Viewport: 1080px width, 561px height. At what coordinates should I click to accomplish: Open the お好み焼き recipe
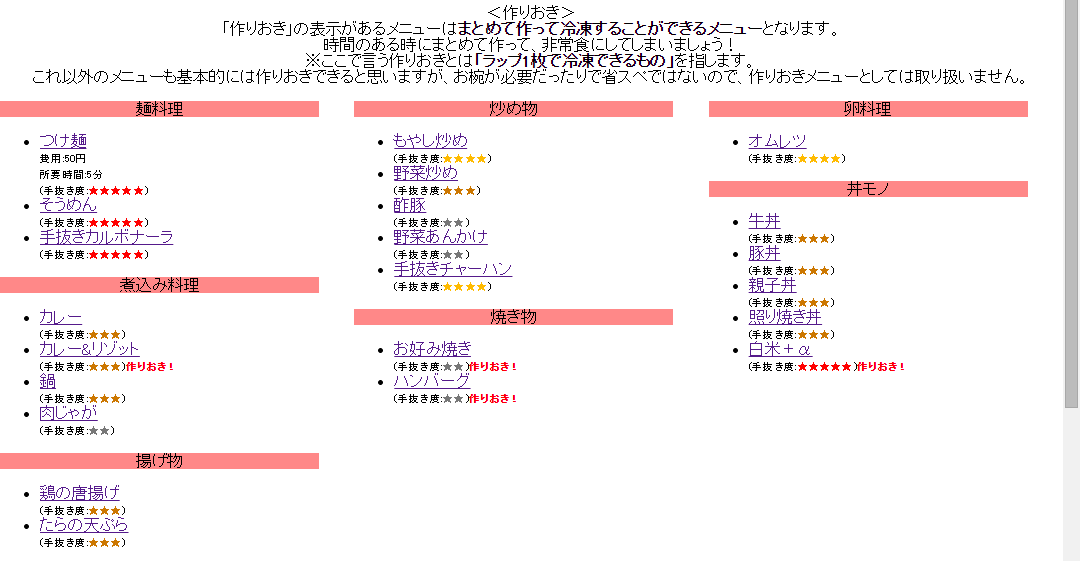432,349
